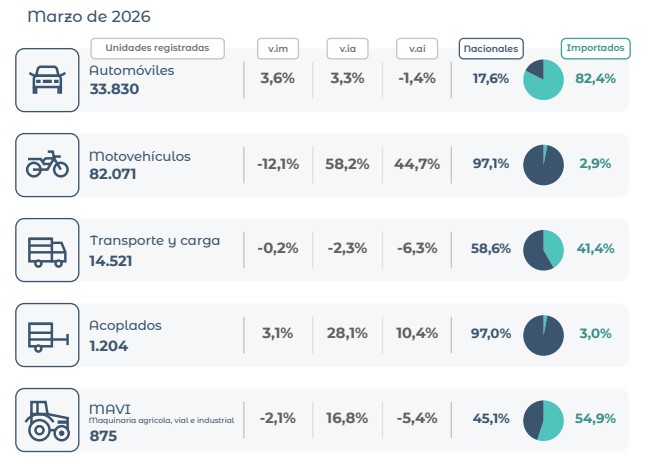Click the Nacionales legend label
This screenshot has height=467, width=652.
[x=491, y=48]
